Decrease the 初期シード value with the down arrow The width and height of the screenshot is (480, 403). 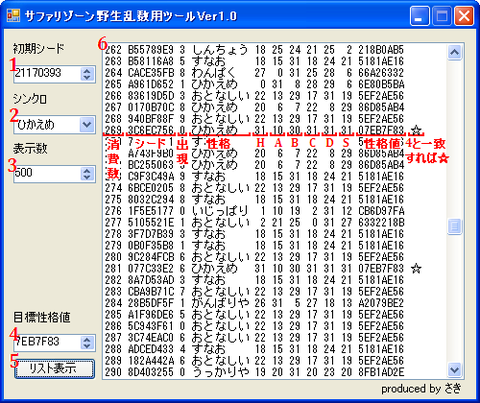click(87, 77)
